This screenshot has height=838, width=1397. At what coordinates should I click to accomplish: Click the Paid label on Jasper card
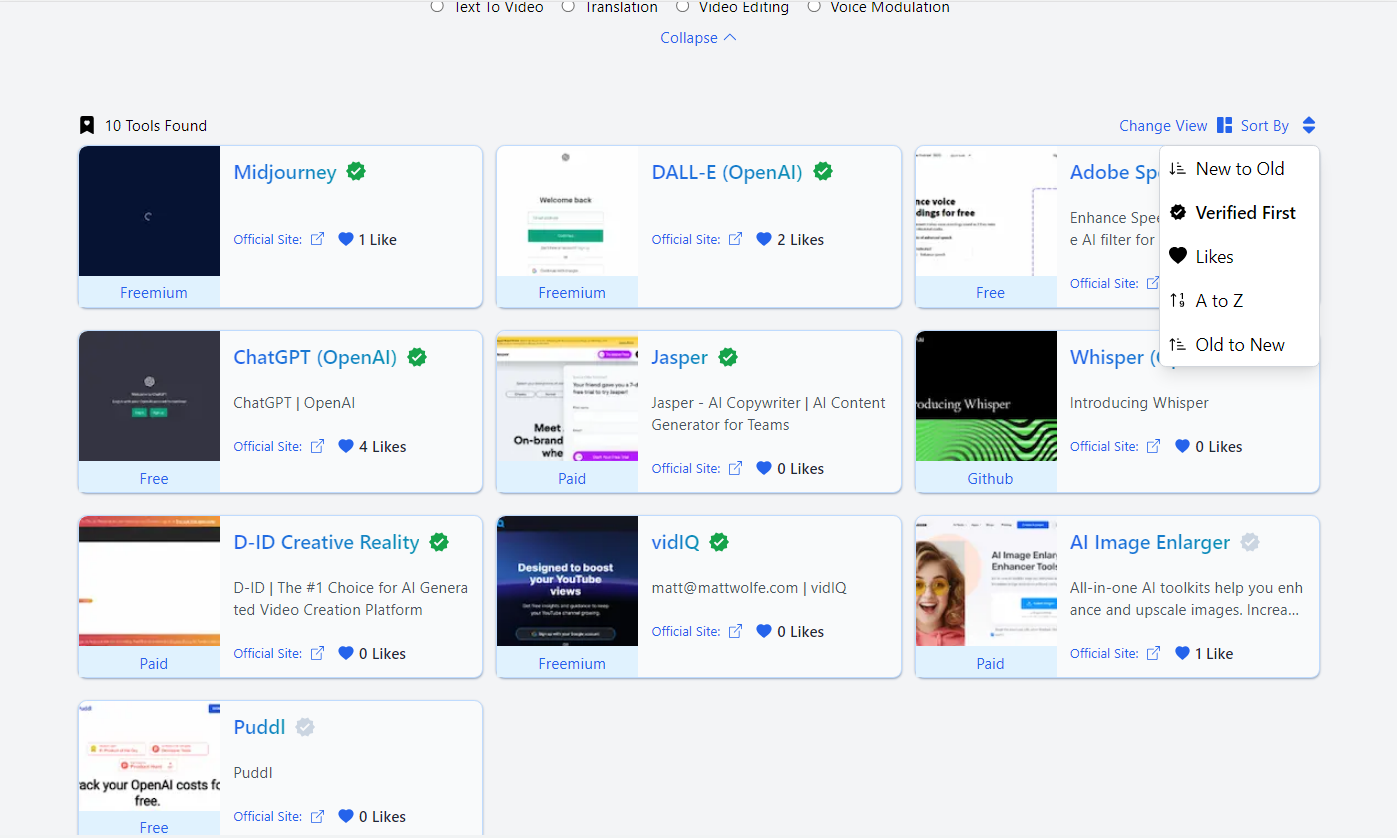click(x=572, y=478)
